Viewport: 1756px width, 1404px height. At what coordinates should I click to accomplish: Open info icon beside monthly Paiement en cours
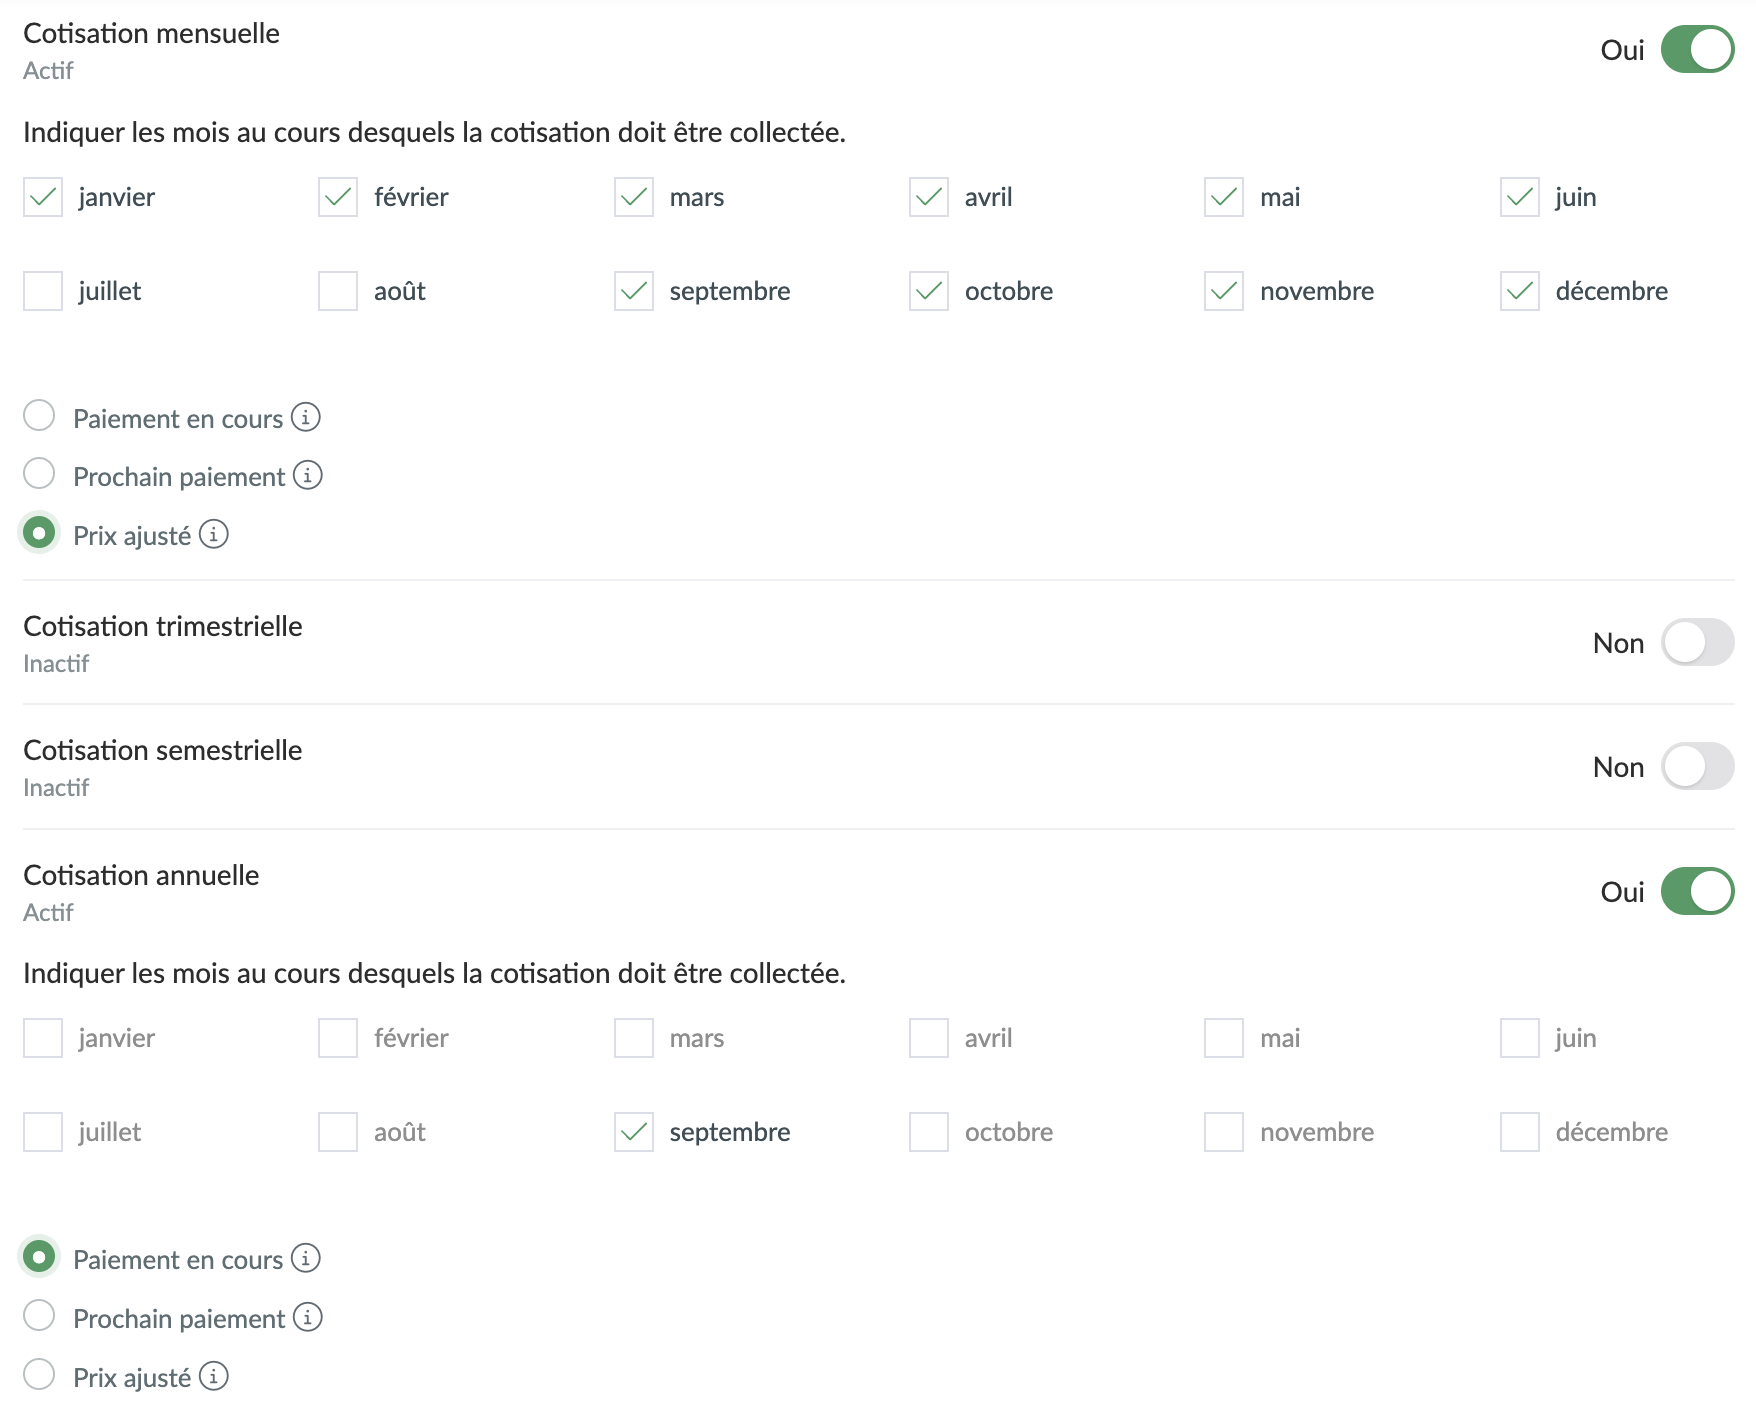(306, 416)
